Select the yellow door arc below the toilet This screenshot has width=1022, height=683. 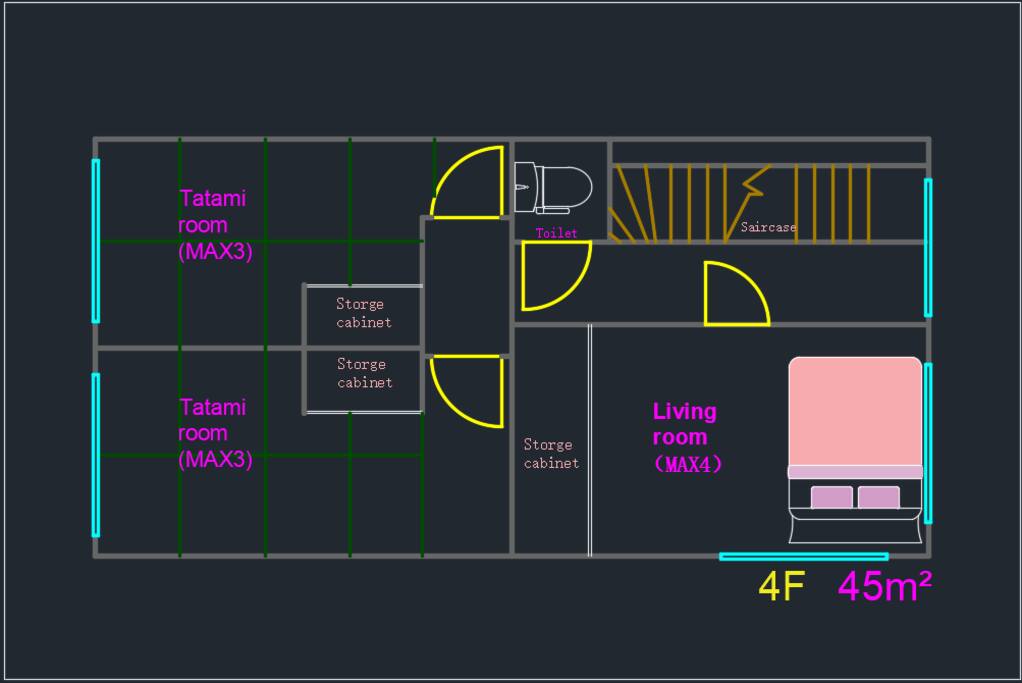[556, 275]
